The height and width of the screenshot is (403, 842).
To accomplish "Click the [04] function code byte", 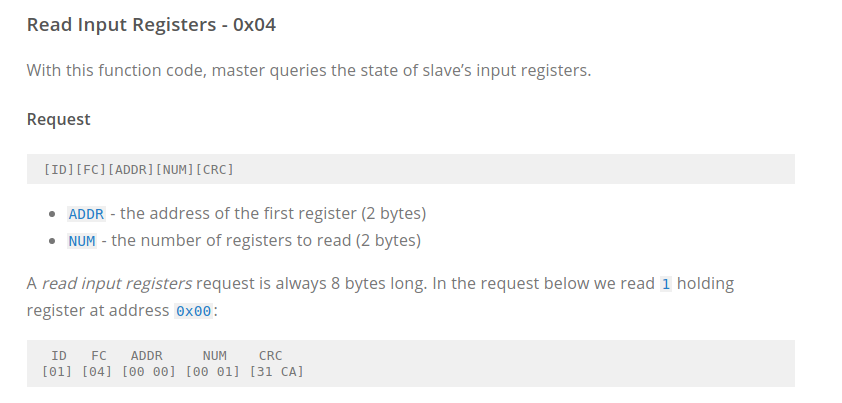I will click(97, 371).
